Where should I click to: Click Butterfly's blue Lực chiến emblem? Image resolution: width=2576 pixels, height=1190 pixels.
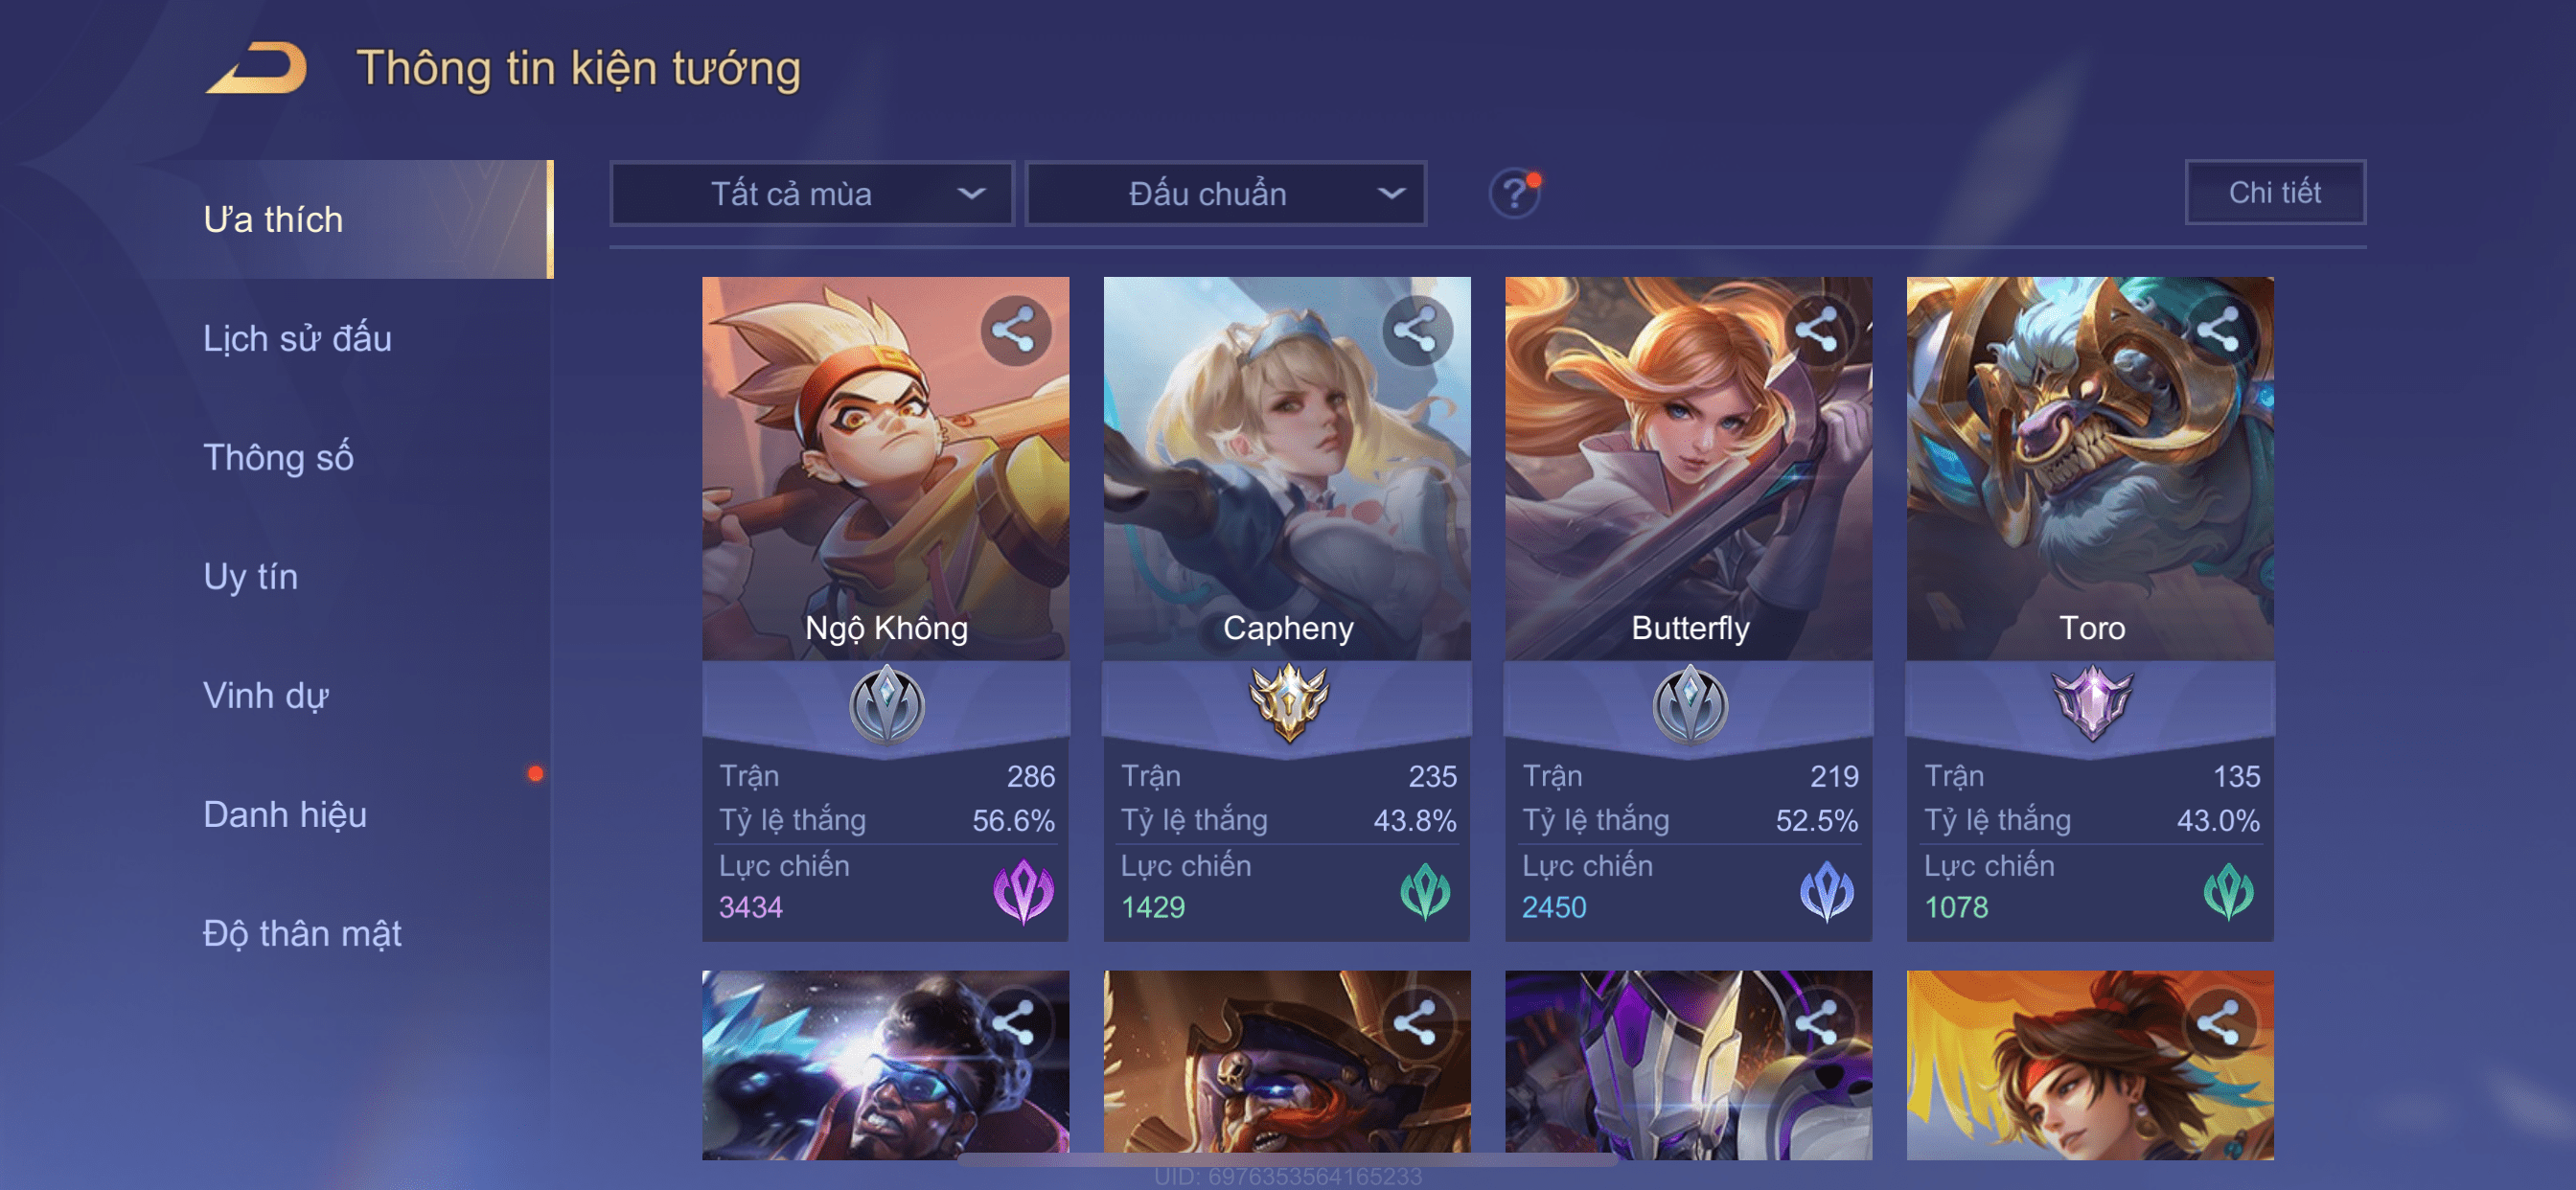coord(1827,890)
